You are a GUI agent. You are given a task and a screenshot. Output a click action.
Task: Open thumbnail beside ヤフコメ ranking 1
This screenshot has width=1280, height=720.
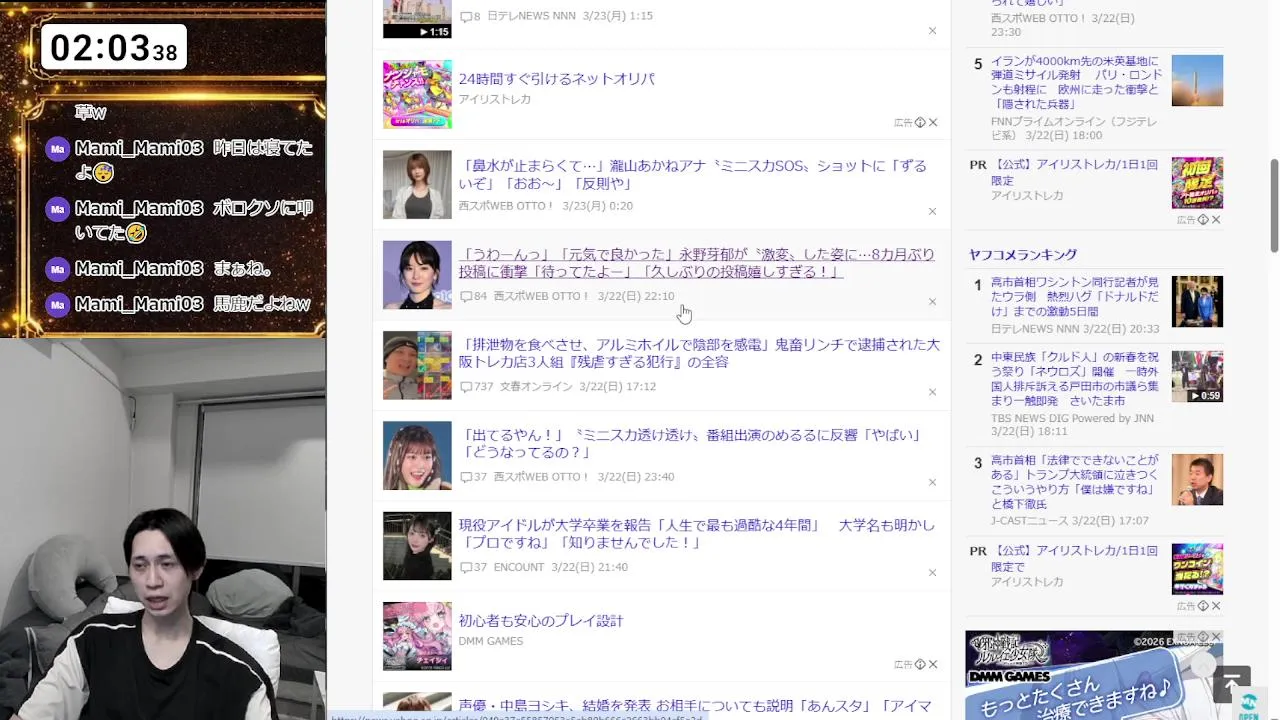click(x=1197, y=301)
